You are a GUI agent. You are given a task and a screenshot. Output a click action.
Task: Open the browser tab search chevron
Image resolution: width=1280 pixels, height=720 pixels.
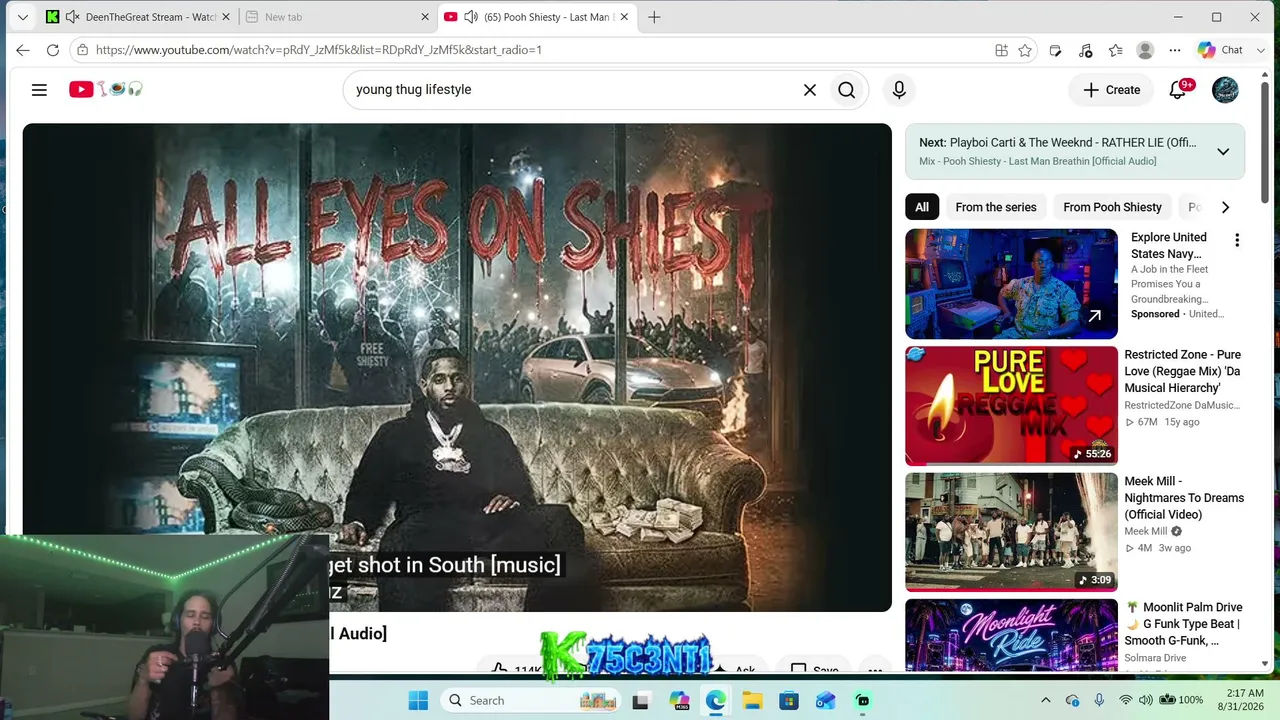coord(23,17)
